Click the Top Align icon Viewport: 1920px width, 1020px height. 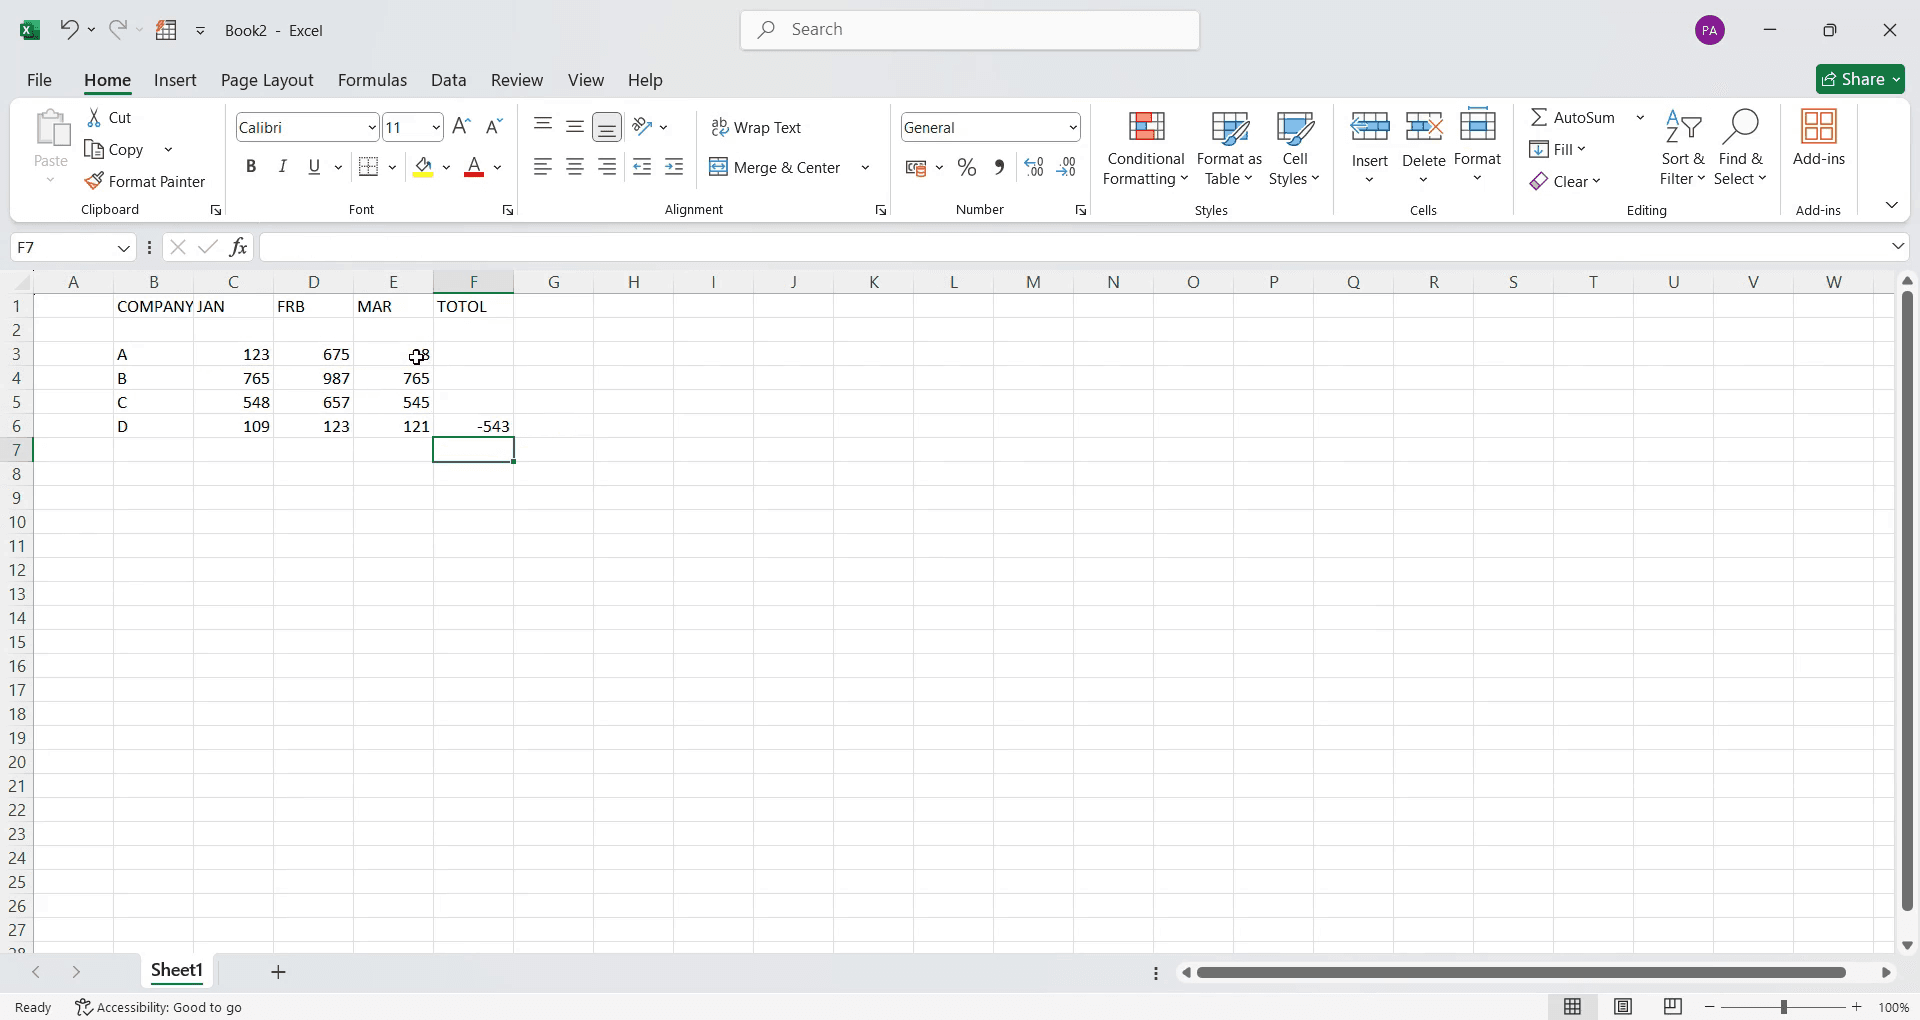543,126
